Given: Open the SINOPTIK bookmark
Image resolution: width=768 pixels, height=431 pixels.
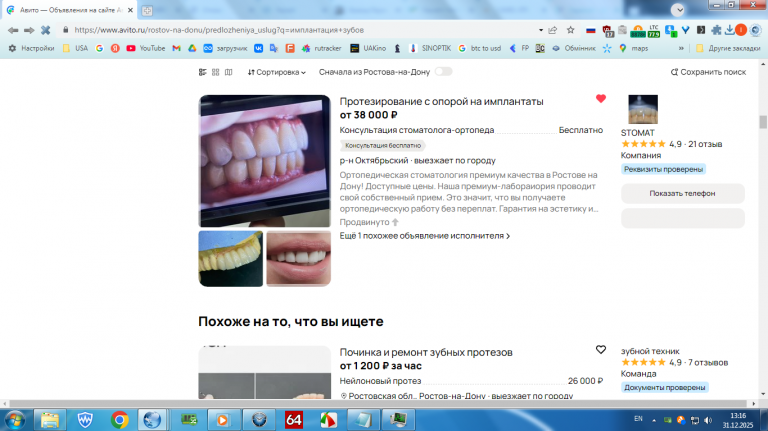Looking at the screenshot, I should point(430,48).
